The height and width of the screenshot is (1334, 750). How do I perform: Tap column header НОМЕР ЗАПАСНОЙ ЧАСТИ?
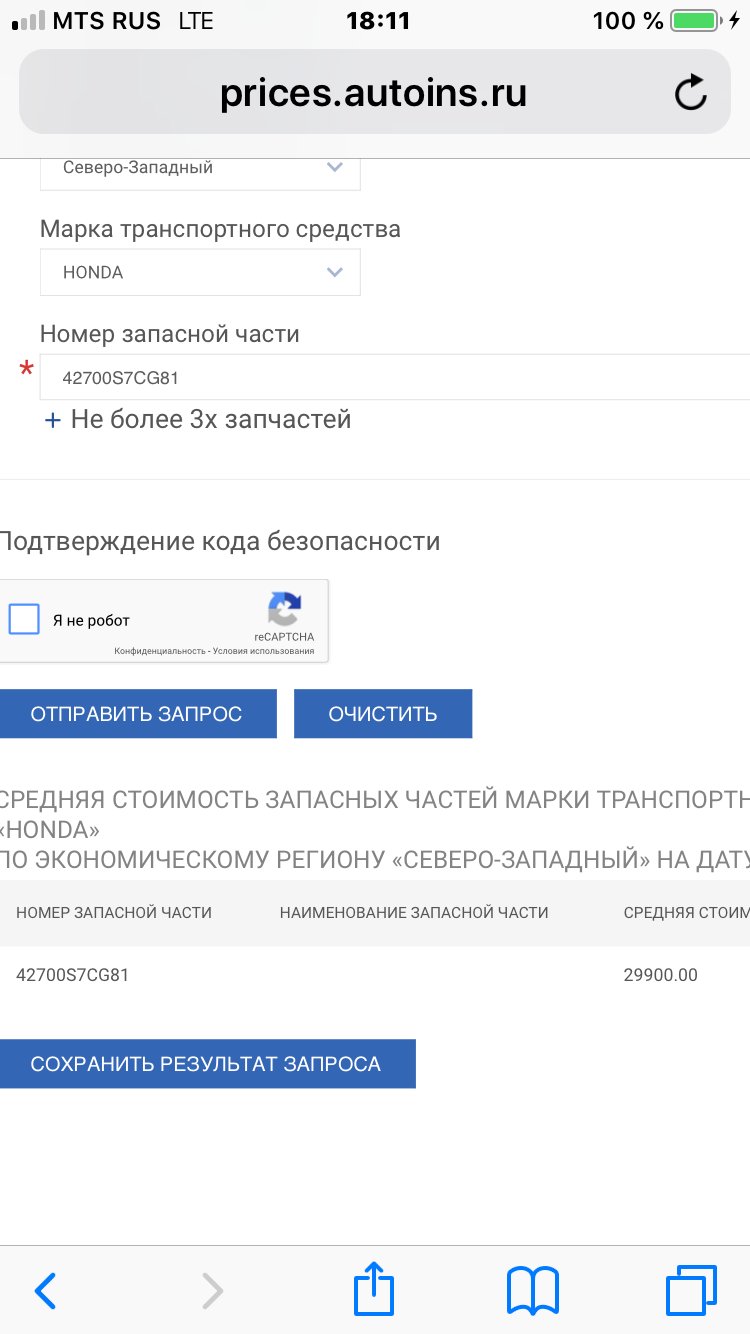coord(114,912)
